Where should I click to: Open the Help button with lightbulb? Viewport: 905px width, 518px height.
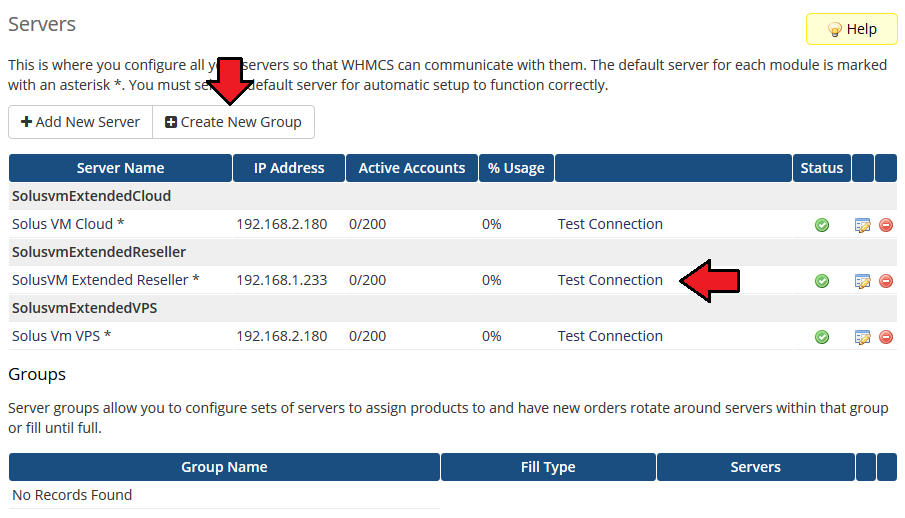click(851, 29)
